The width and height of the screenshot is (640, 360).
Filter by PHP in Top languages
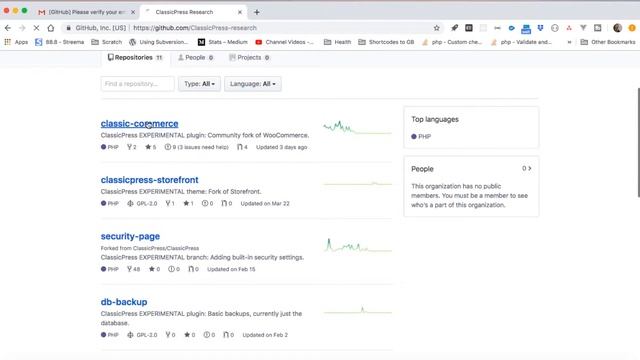pos(421,136)
